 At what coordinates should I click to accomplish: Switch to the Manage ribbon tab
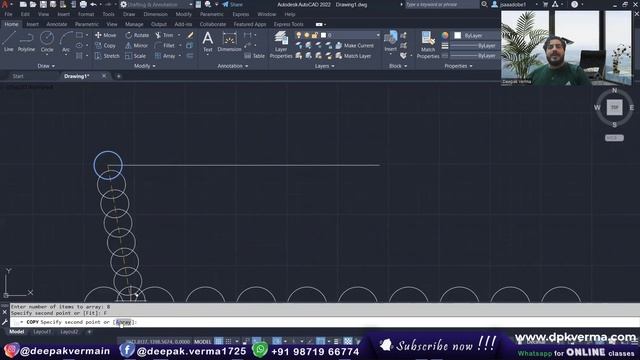134,24
